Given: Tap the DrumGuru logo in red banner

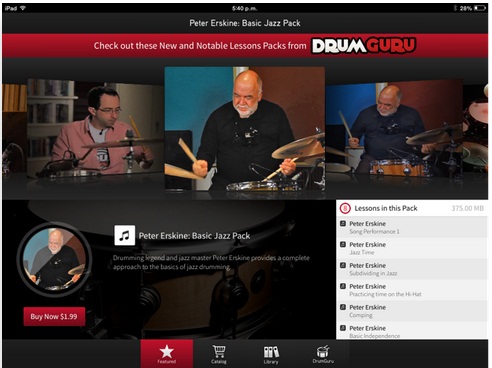Looking at the screenshot, I should (x=364, y=46).
